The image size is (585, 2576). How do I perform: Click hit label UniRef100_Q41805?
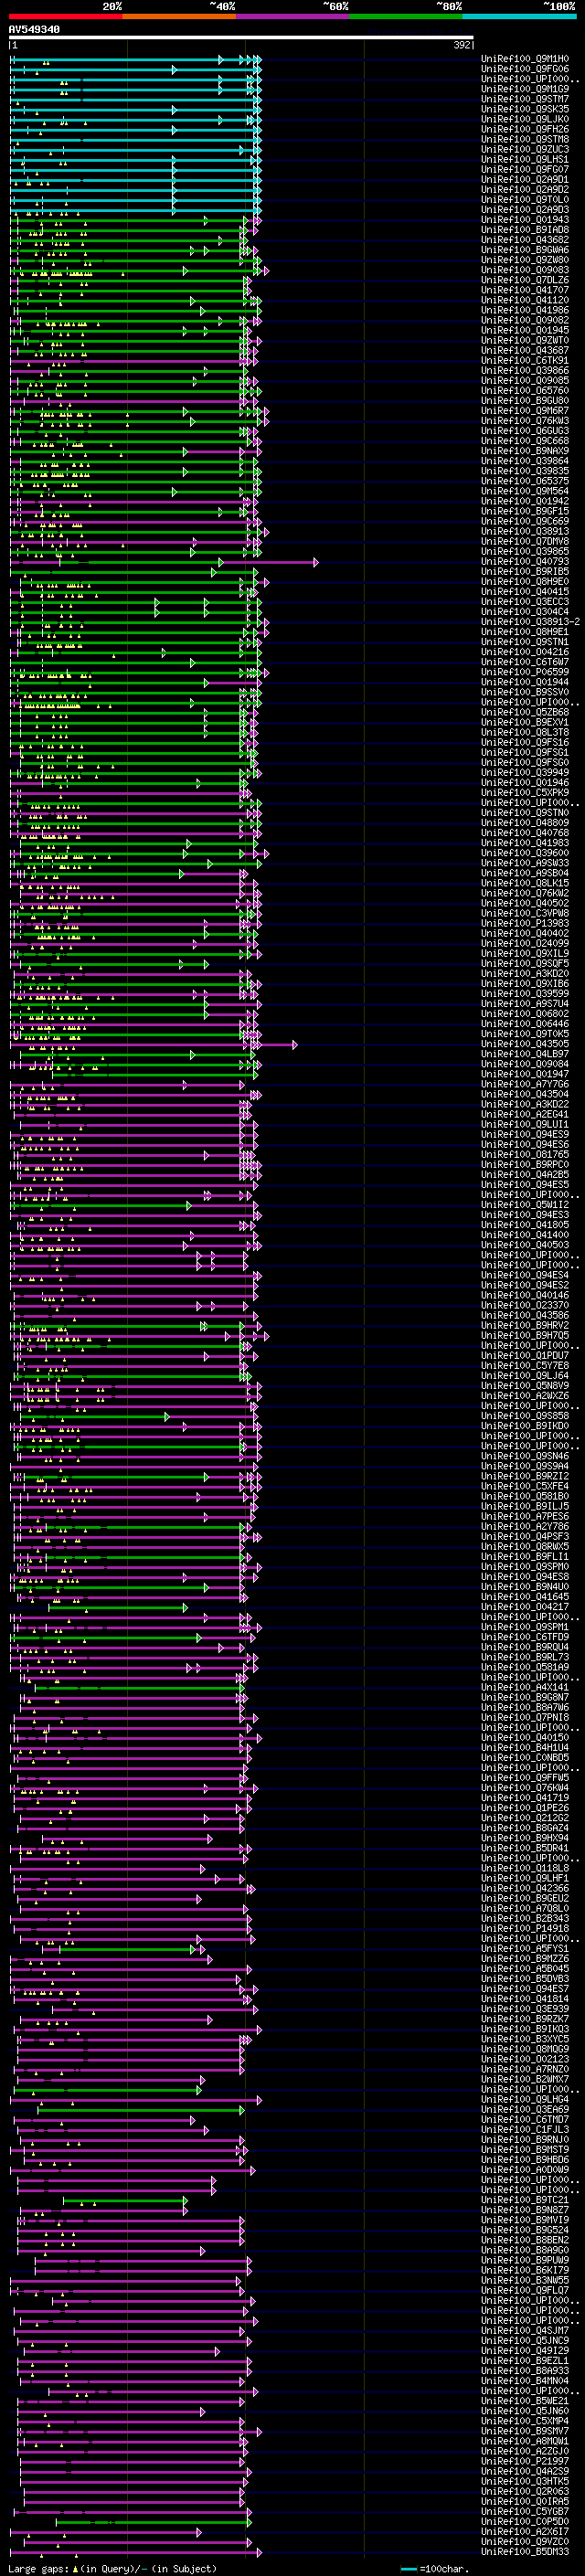[x=525, y=1225]
